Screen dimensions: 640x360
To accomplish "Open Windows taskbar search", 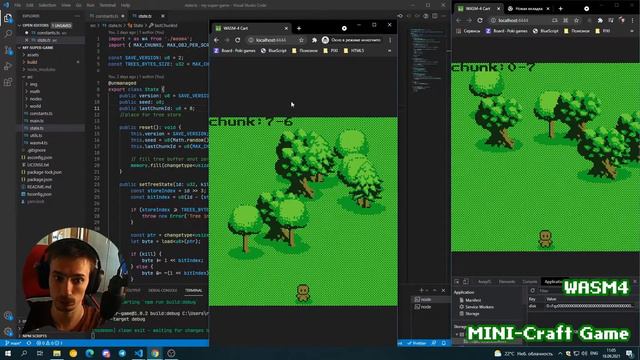I will point(24,353).
